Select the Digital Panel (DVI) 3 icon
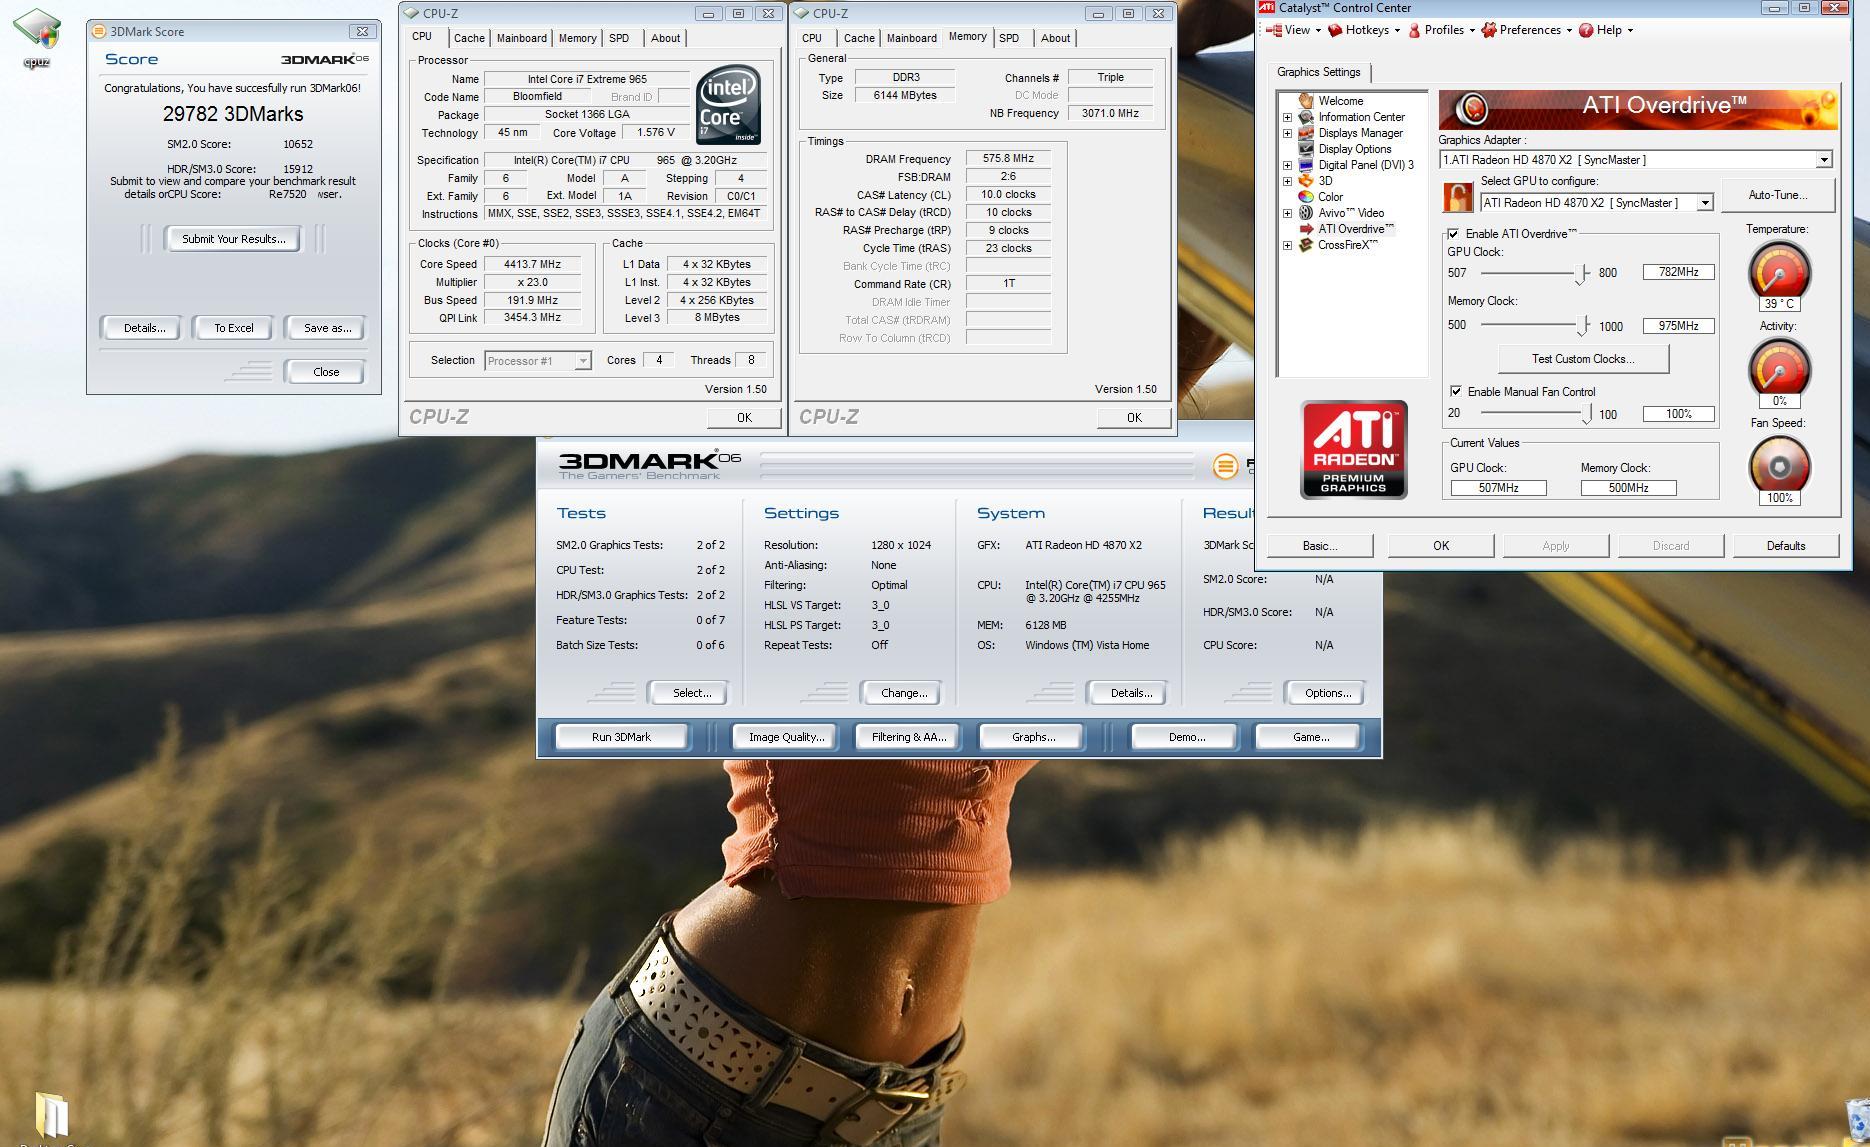1870x1147 pixels. pos(1306,165)
